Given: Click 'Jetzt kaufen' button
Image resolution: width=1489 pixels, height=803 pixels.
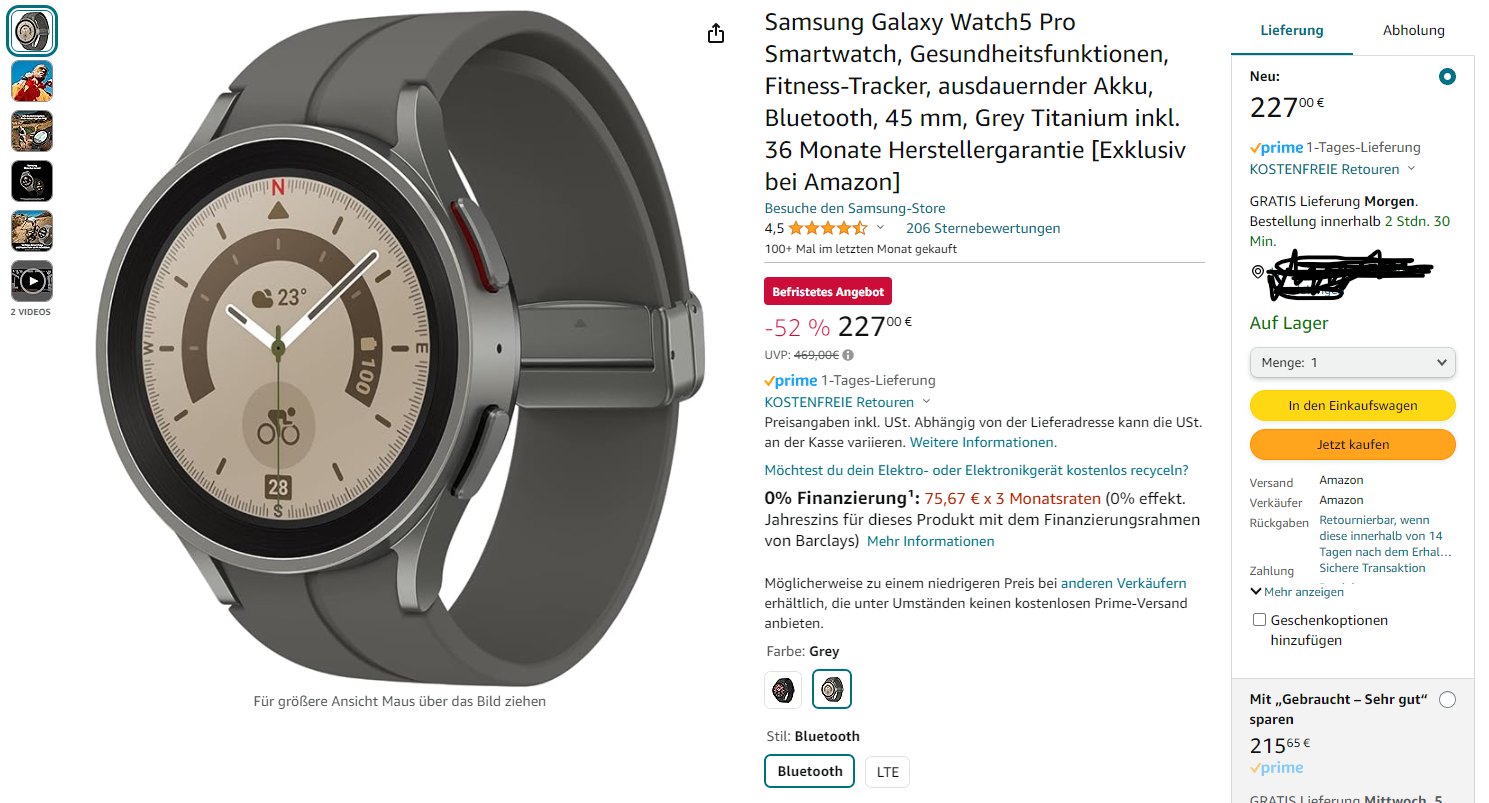Looking at the screenshot, I should coord(1353,444).
